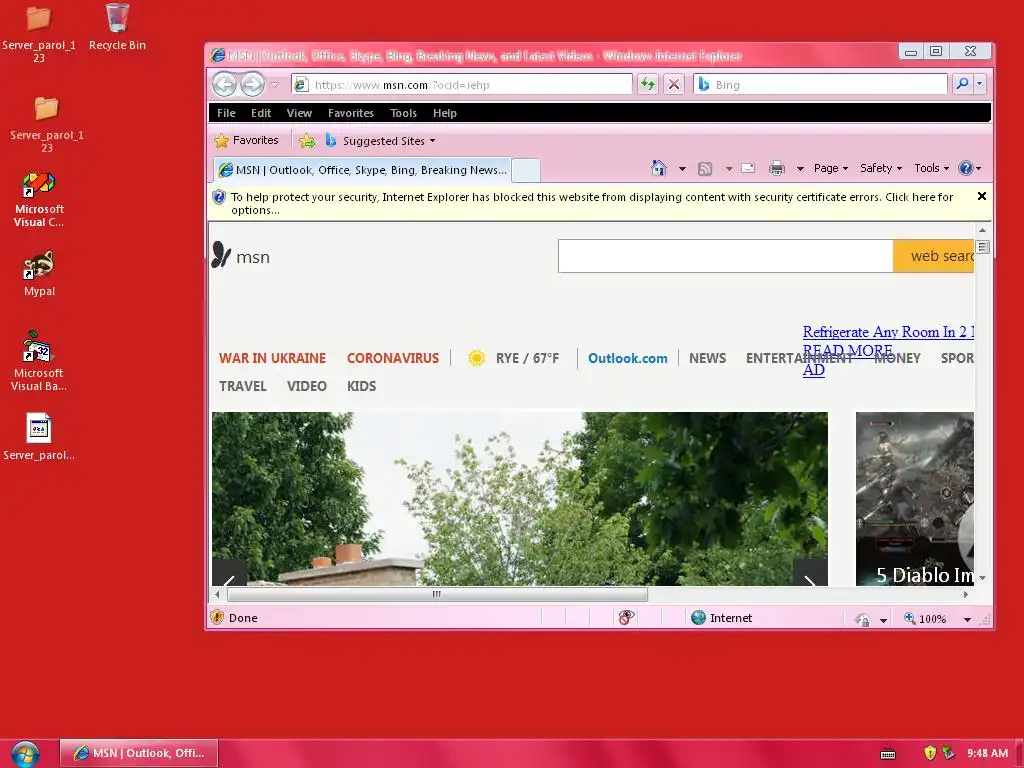Open the Help menu
The width and height of the screenshot is (1024, 768).
coord(445,113)
